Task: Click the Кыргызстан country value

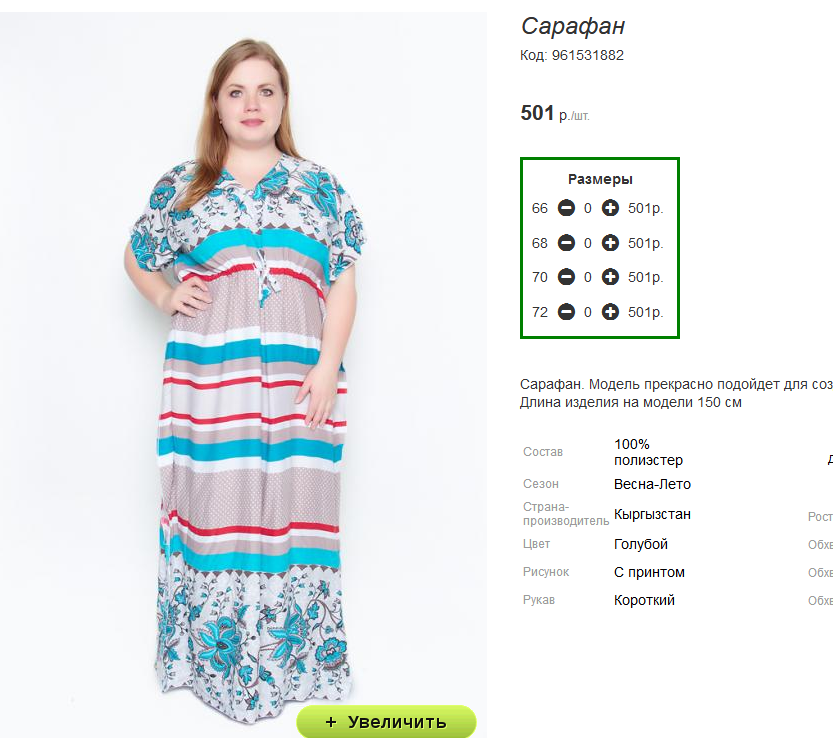Action: click(x=652, y=514)
